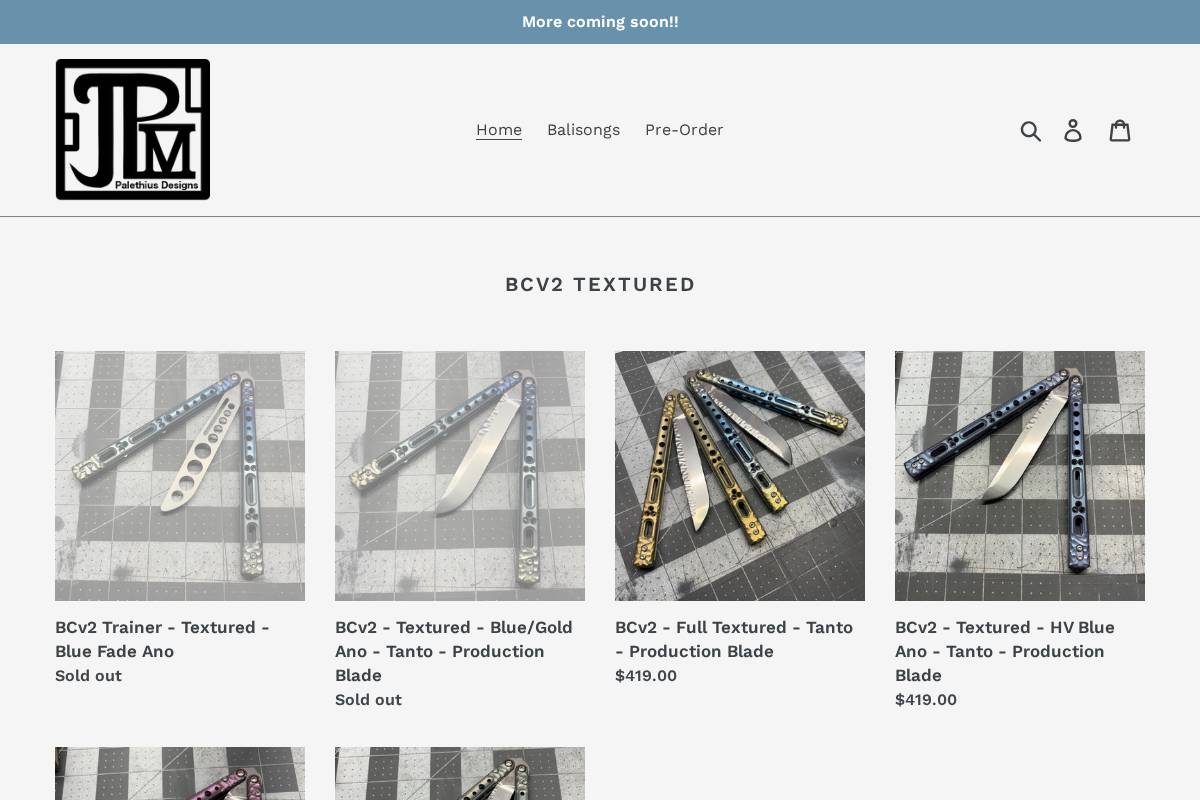Viewport: 1200px width, 800px height.
Task: Open BCv2 Blue/Gold Ano Tanto listing
Action: pyautogui.click(x=453, y=651)
